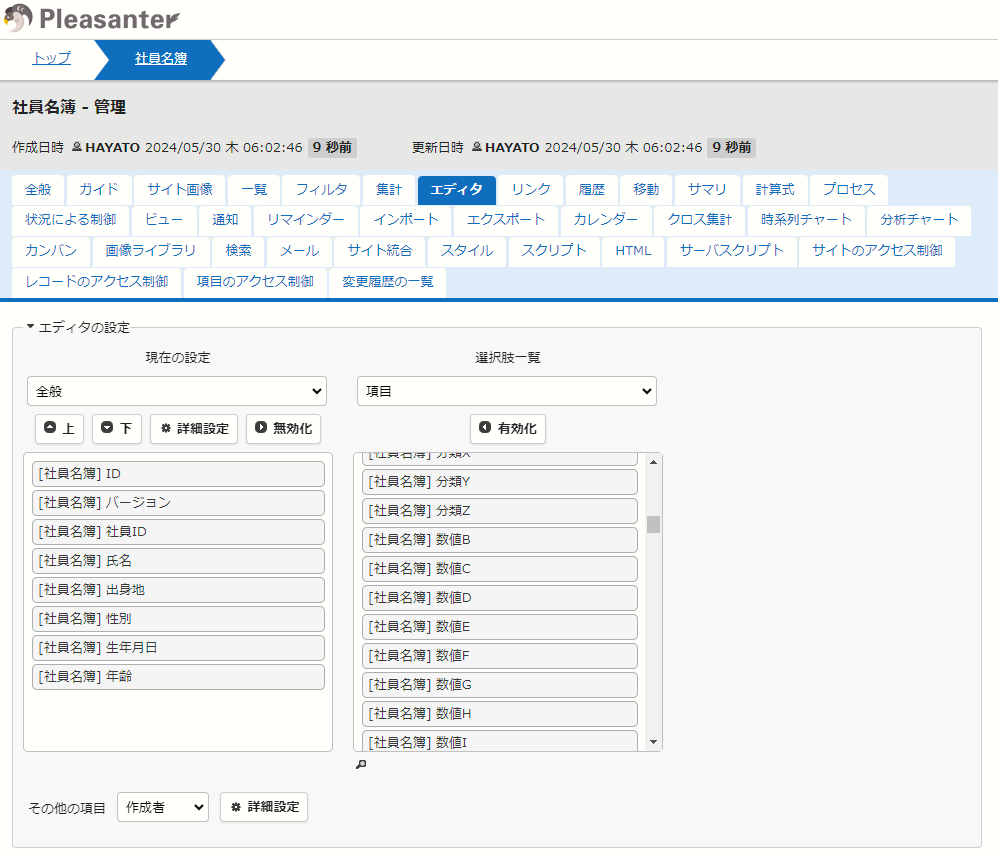Open the カレンダー tab
This screenshot has height=857, width=998.
(606, 220)
